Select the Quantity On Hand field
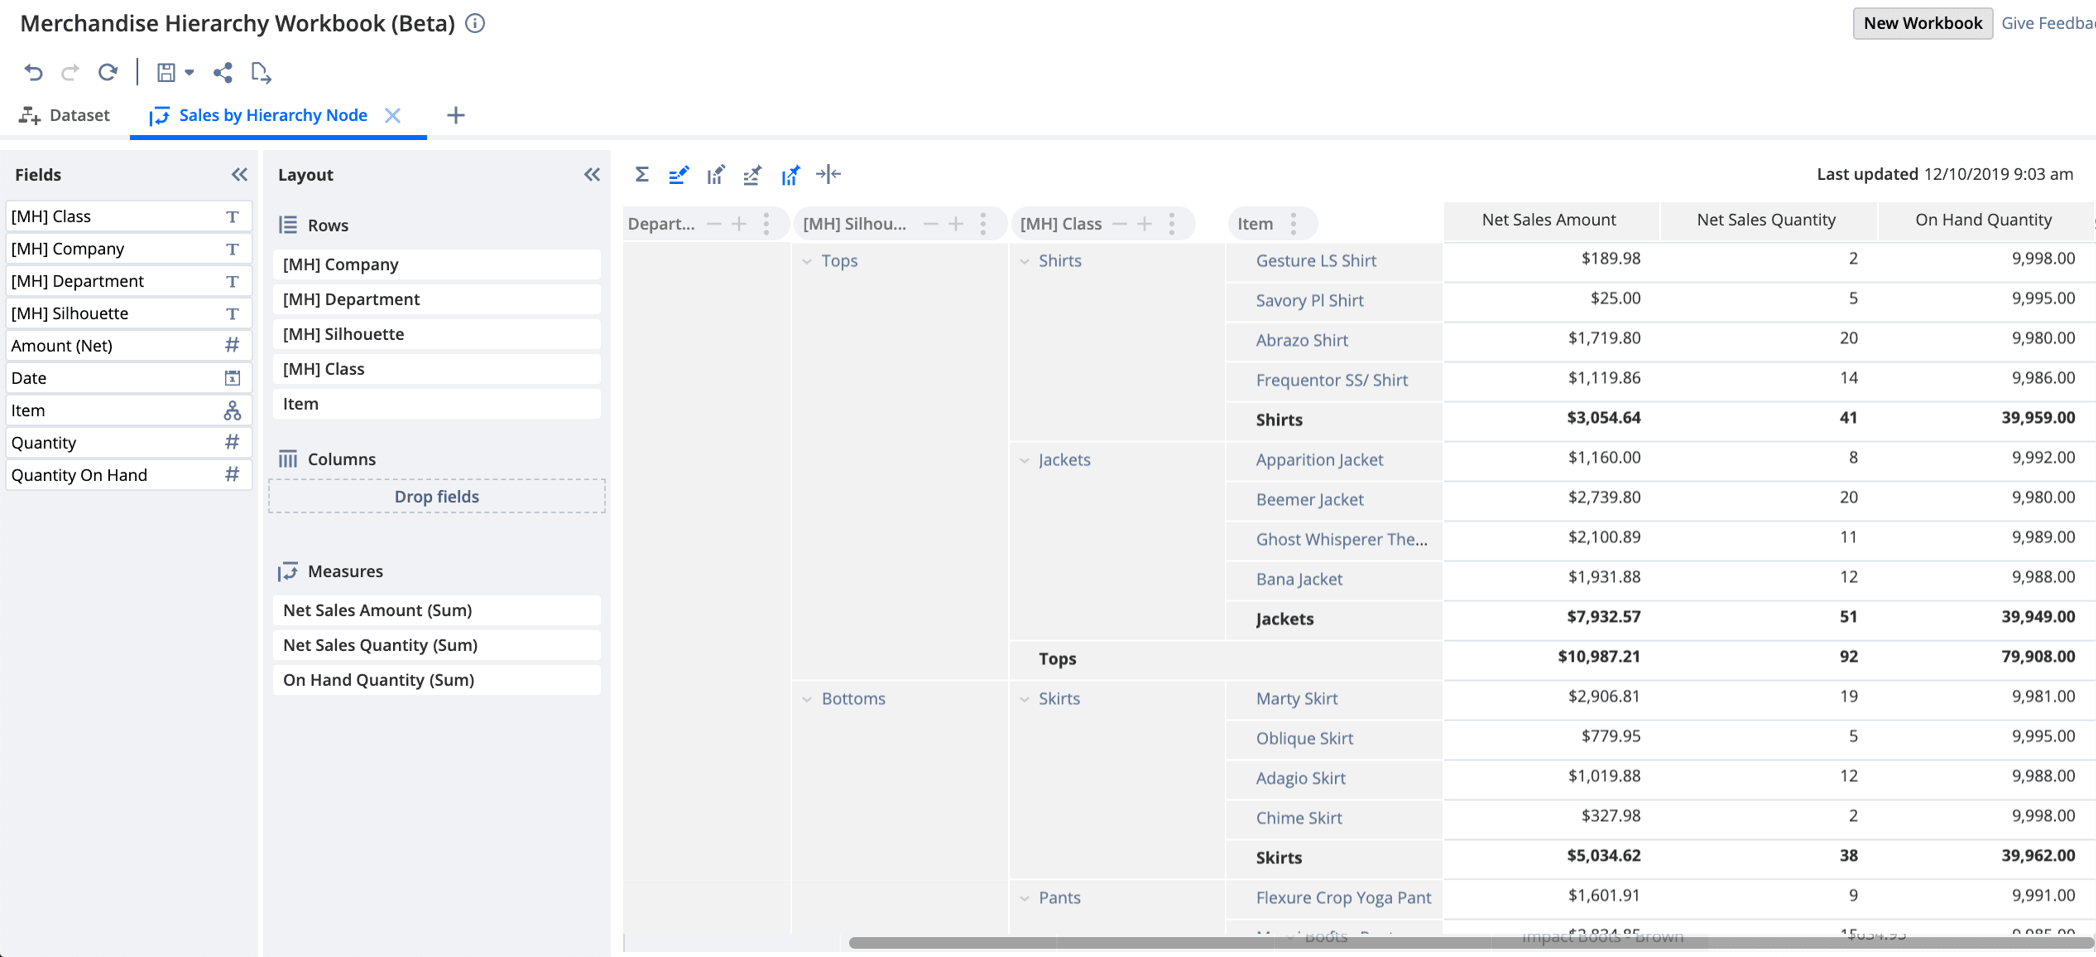The width and height of the screenshot is (2096, 957). point(128,475)
